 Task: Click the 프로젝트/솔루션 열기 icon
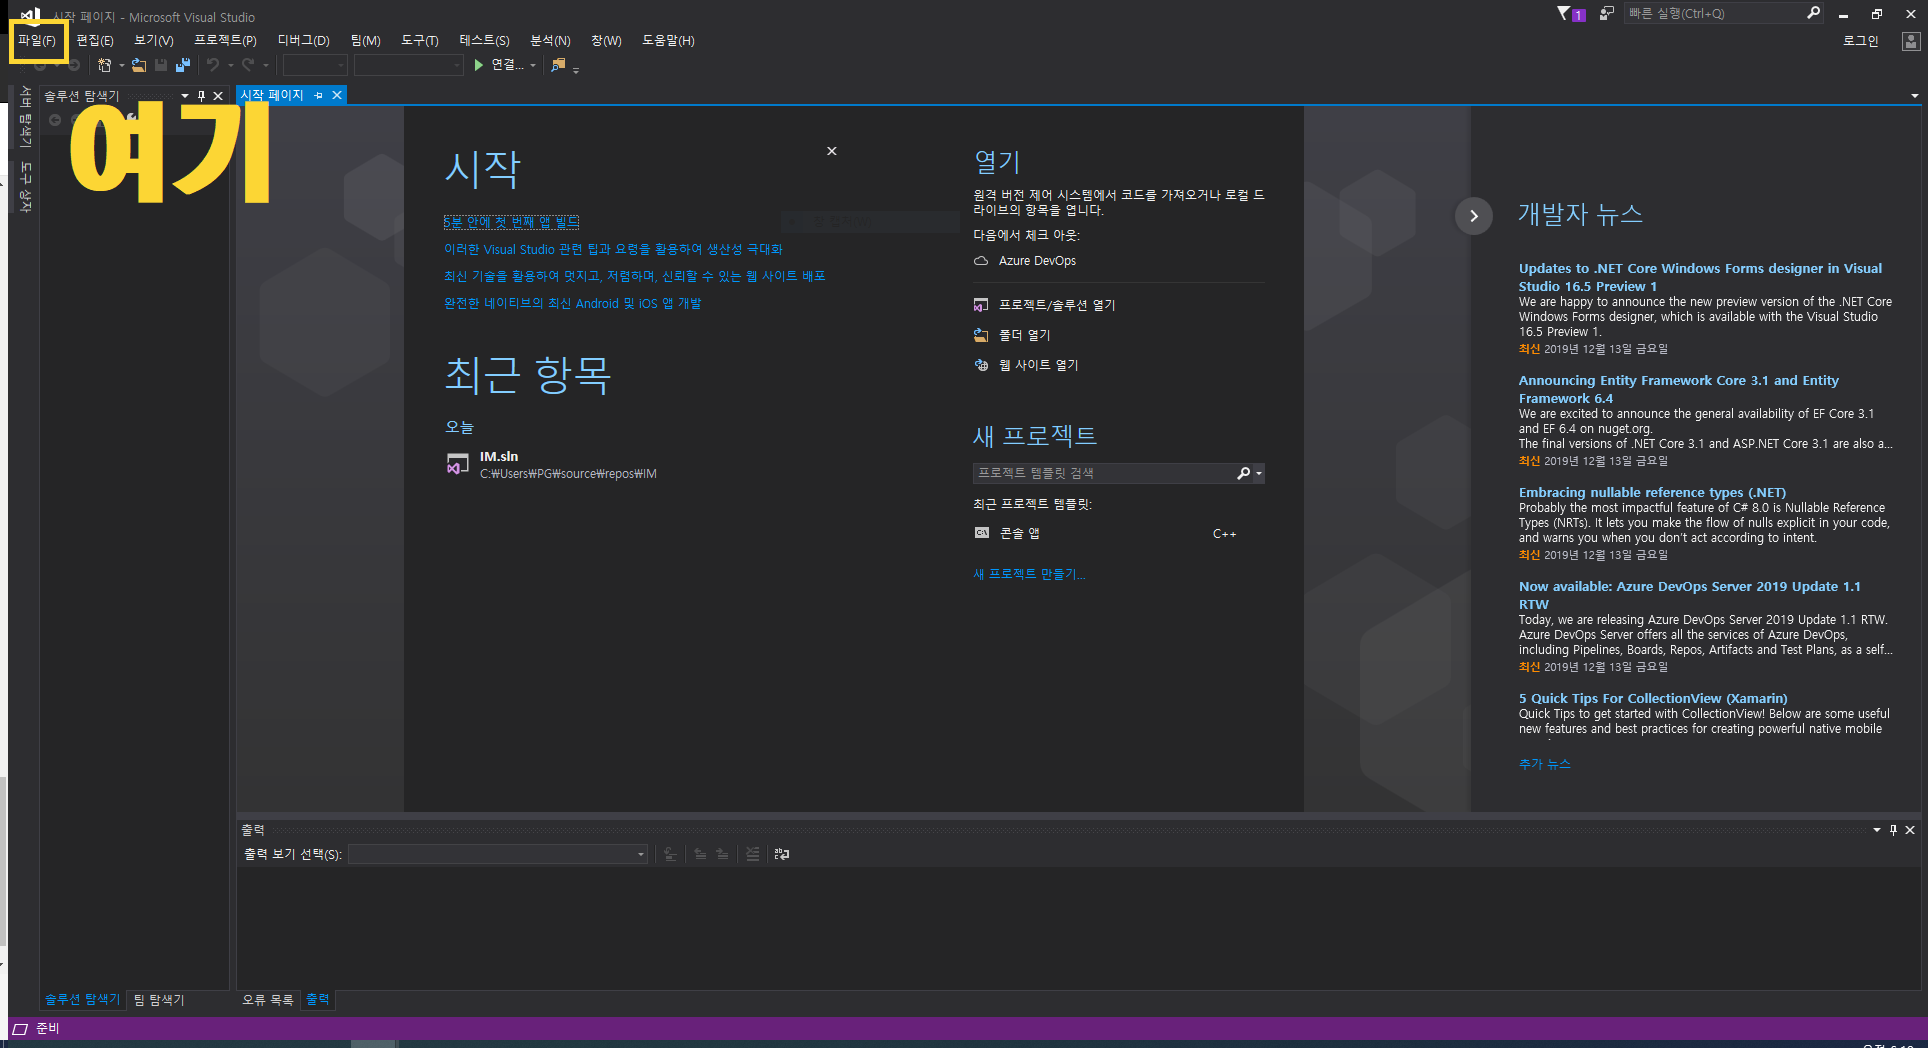981,305
